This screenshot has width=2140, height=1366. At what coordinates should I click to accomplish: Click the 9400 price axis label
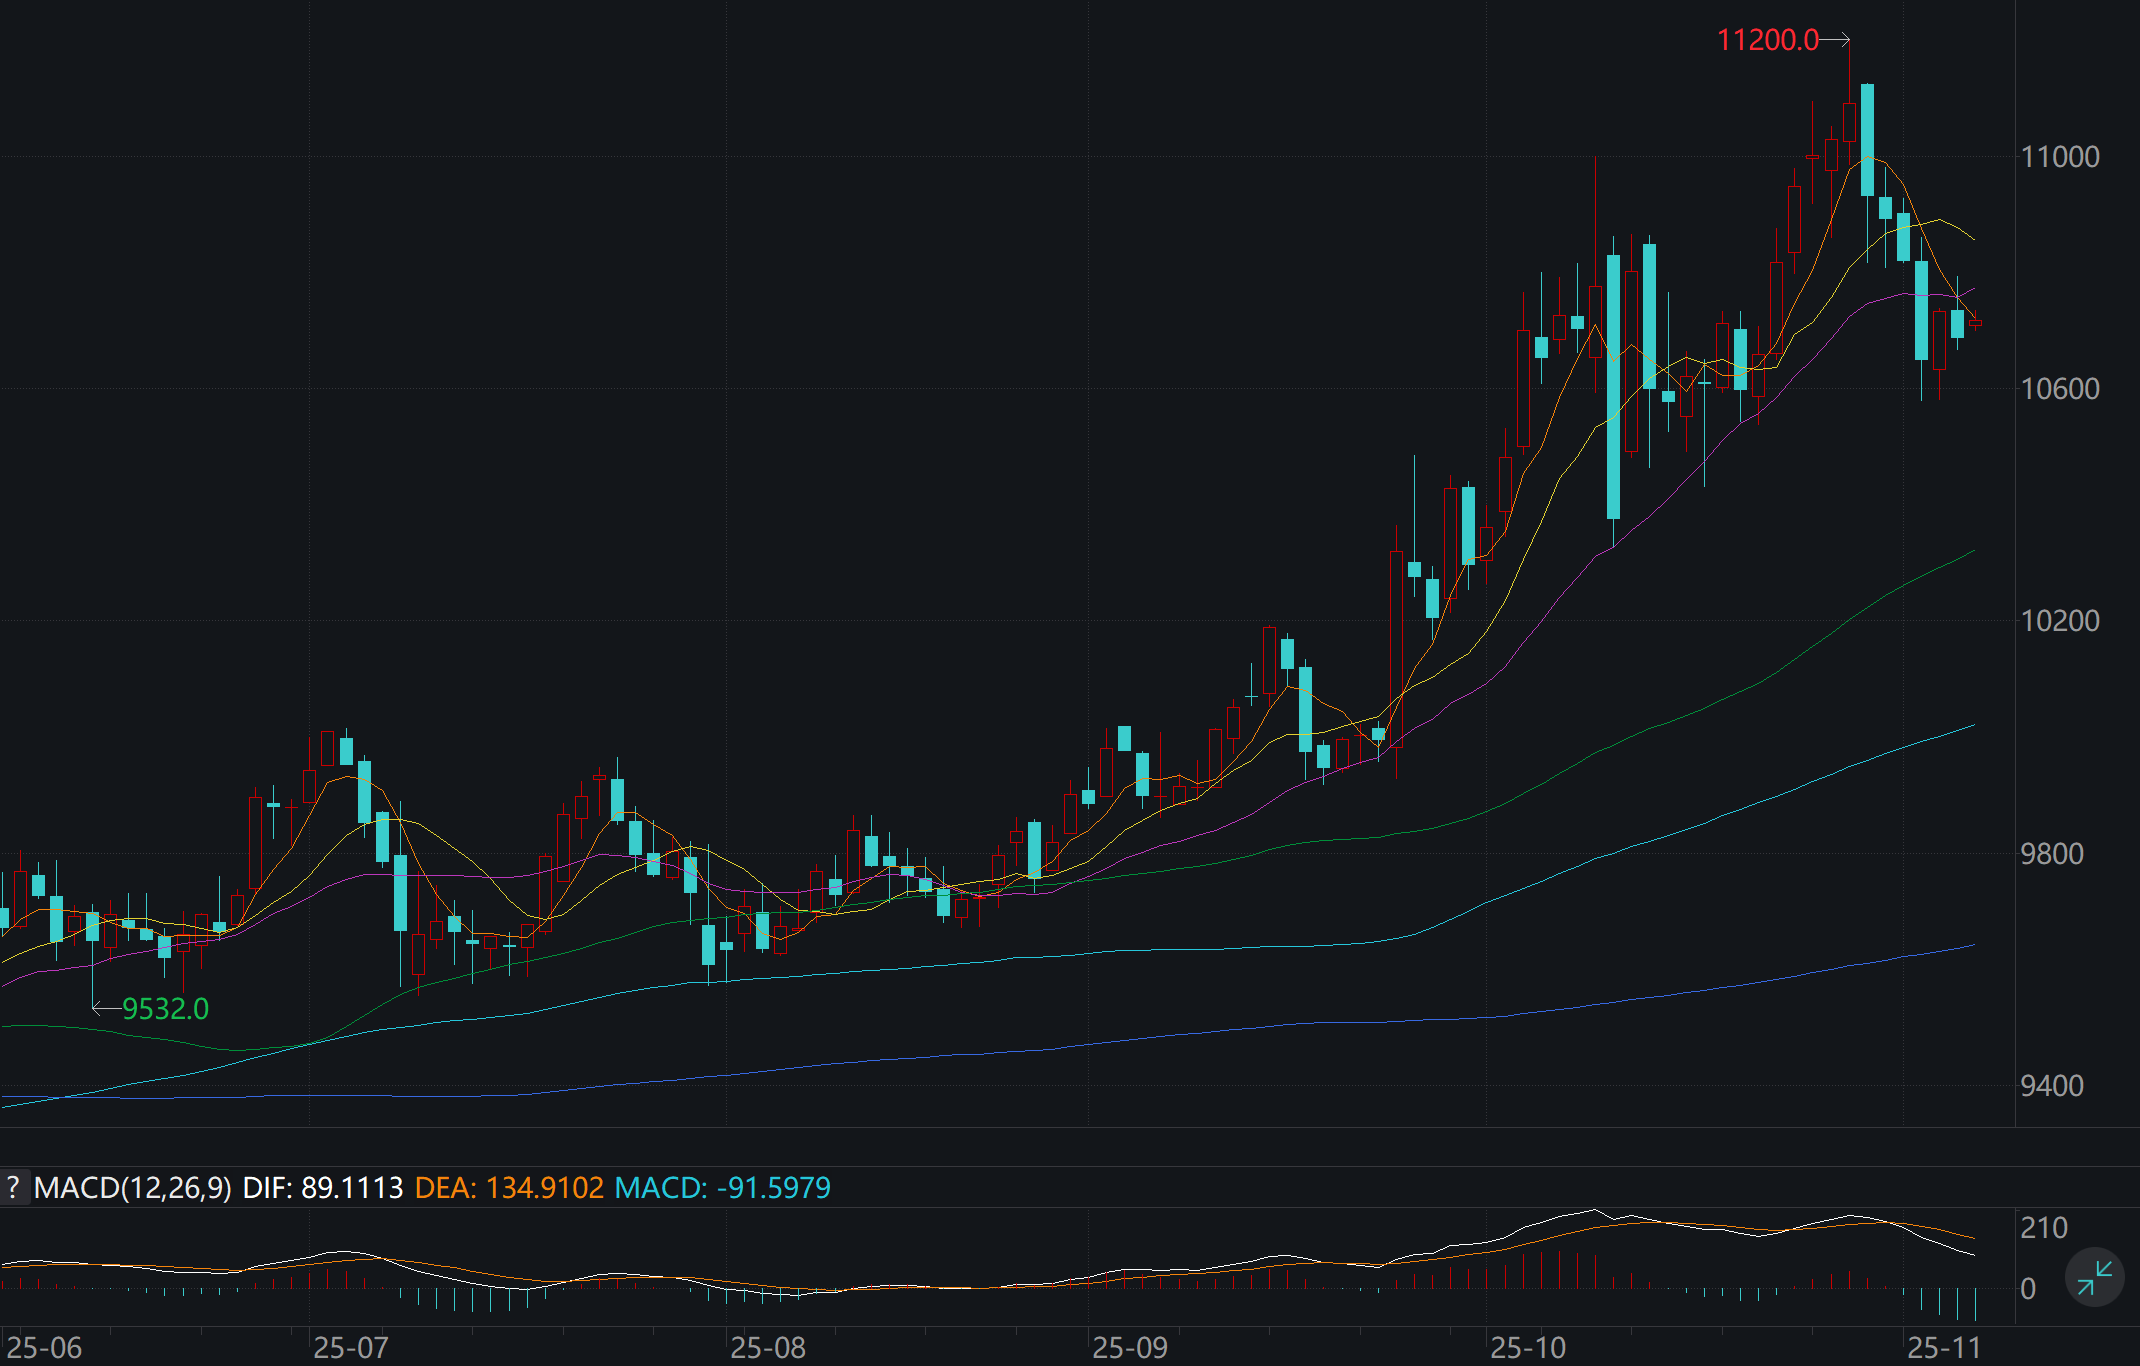click(2051, 1086)
